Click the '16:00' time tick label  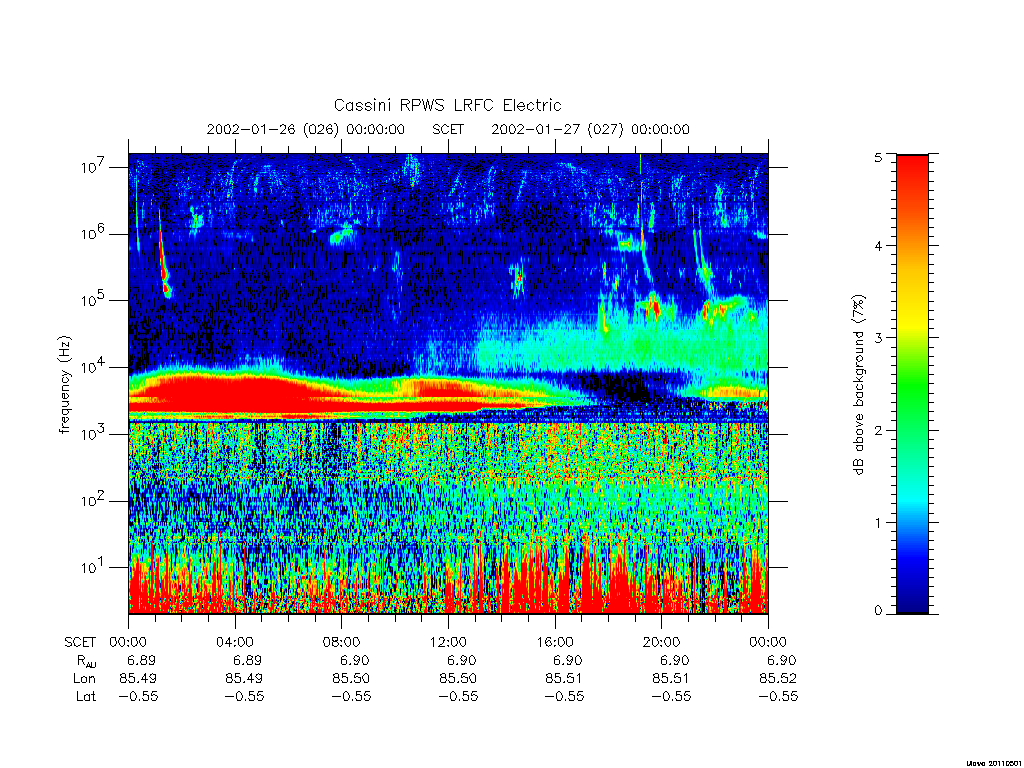point(554,643)
